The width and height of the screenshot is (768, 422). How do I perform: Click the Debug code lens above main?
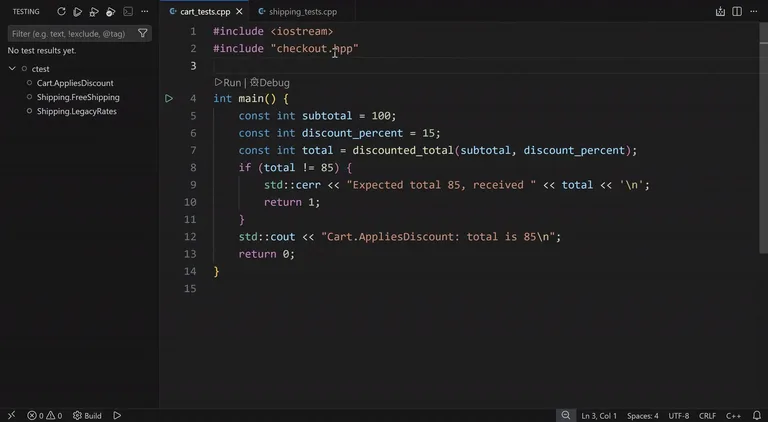coord(269,82)
